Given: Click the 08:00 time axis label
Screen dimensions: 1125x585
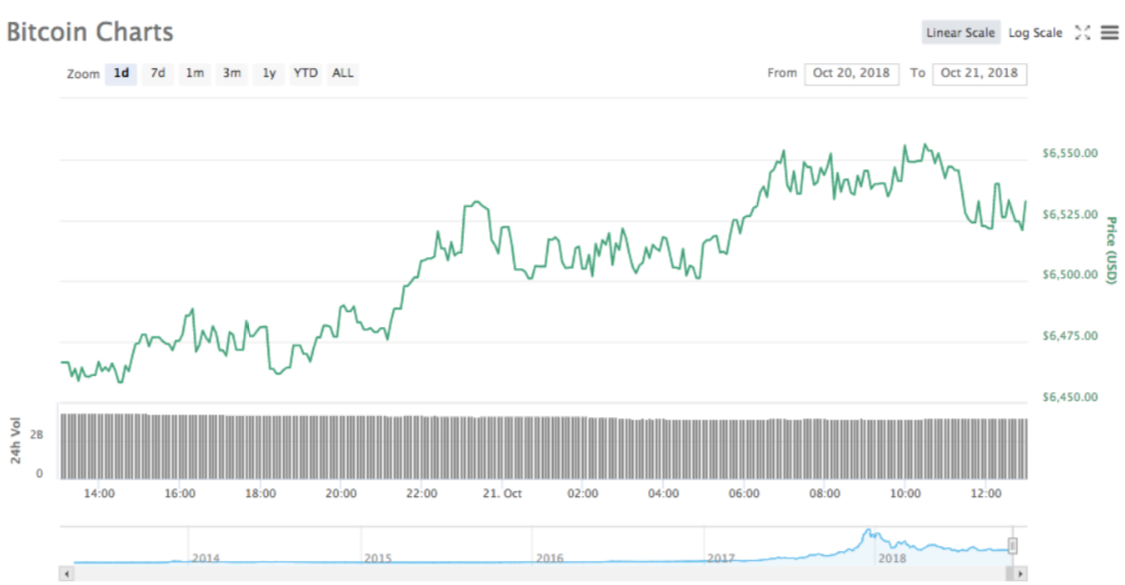Looking at the screenshot, I should (x=824, y=493).
